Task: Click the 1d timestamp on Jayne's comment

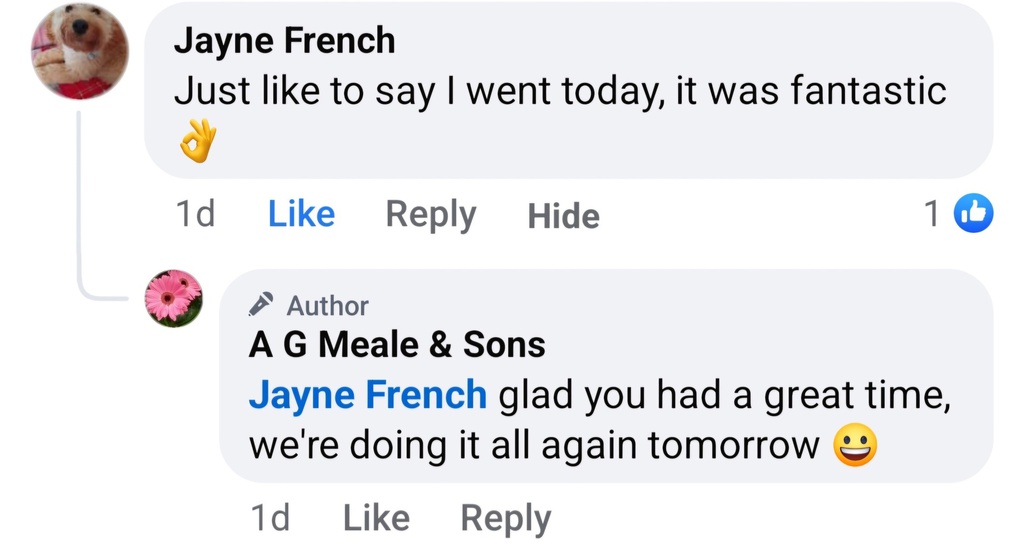Action: pos(194,215)
